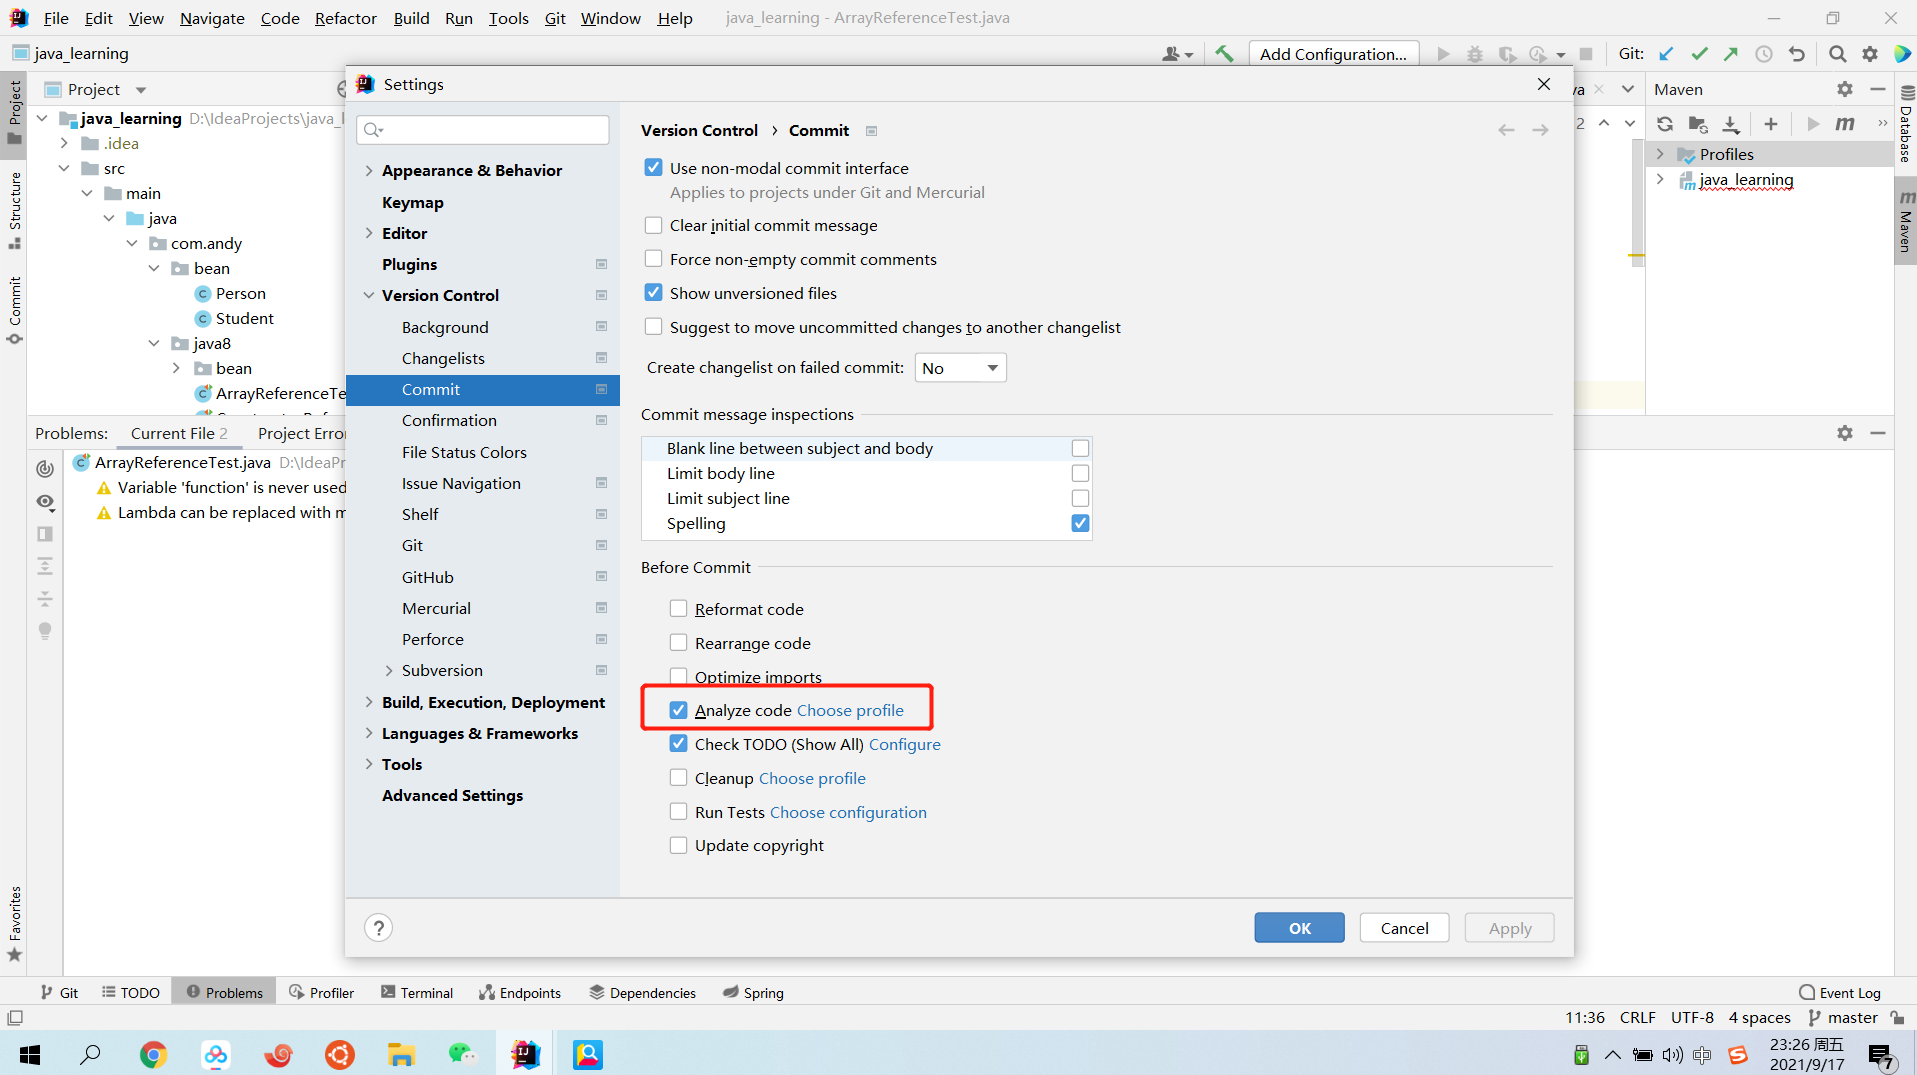Enable Blank line between subject and body

(x=1080, y=448)
